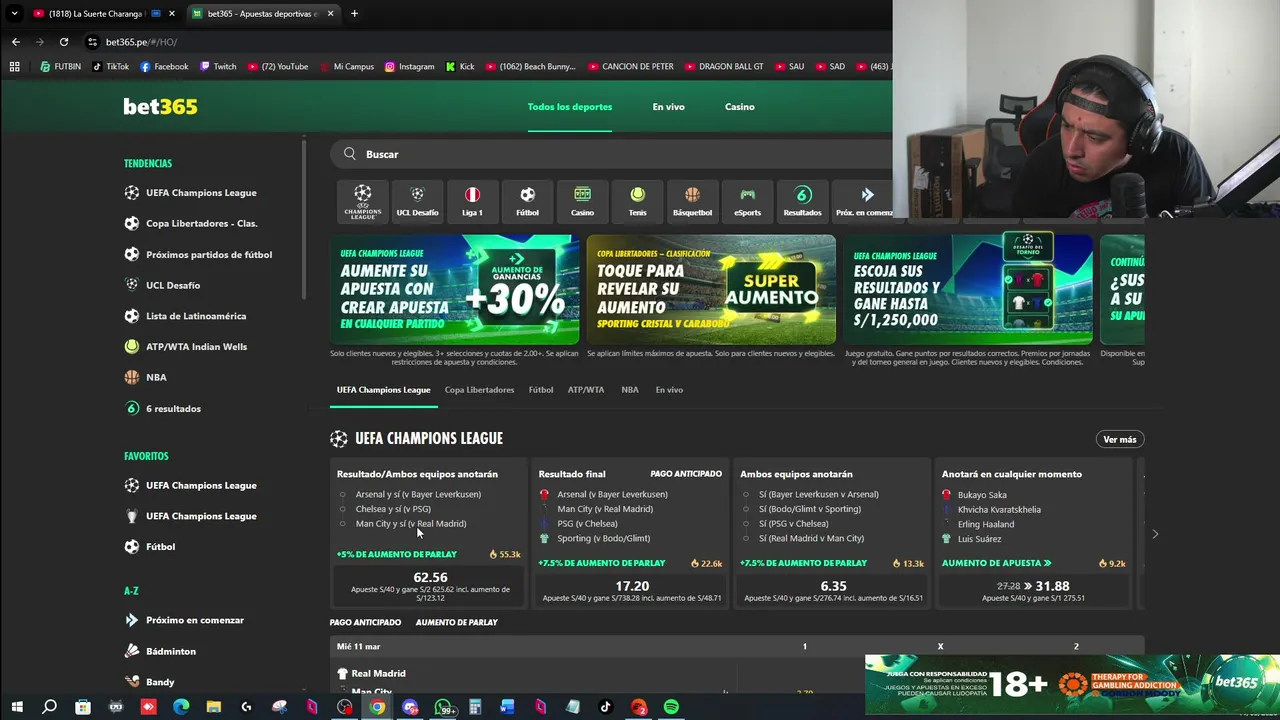
Task: Switch to the Fútbol tab
Action: [x=541, y=390]
